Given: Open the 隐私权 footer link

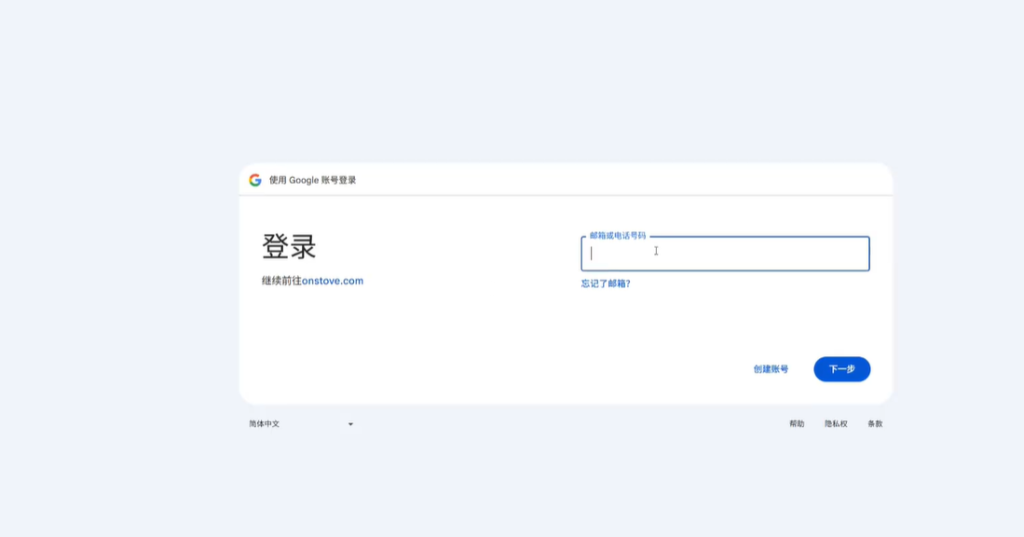Looking at the screenshot, I should (836, 424).
